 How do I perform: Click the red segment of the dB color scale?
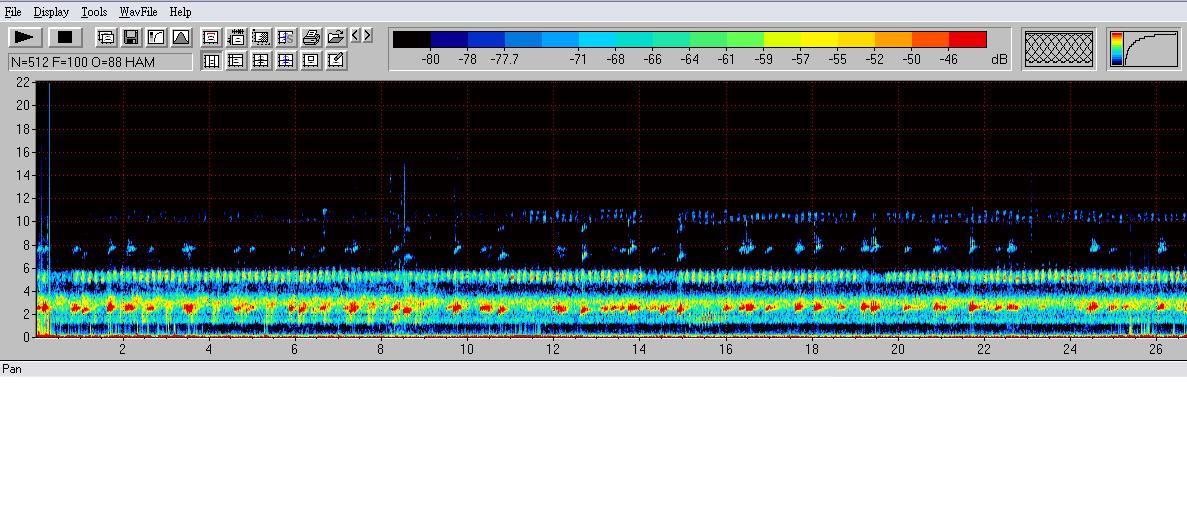(967, 40)
